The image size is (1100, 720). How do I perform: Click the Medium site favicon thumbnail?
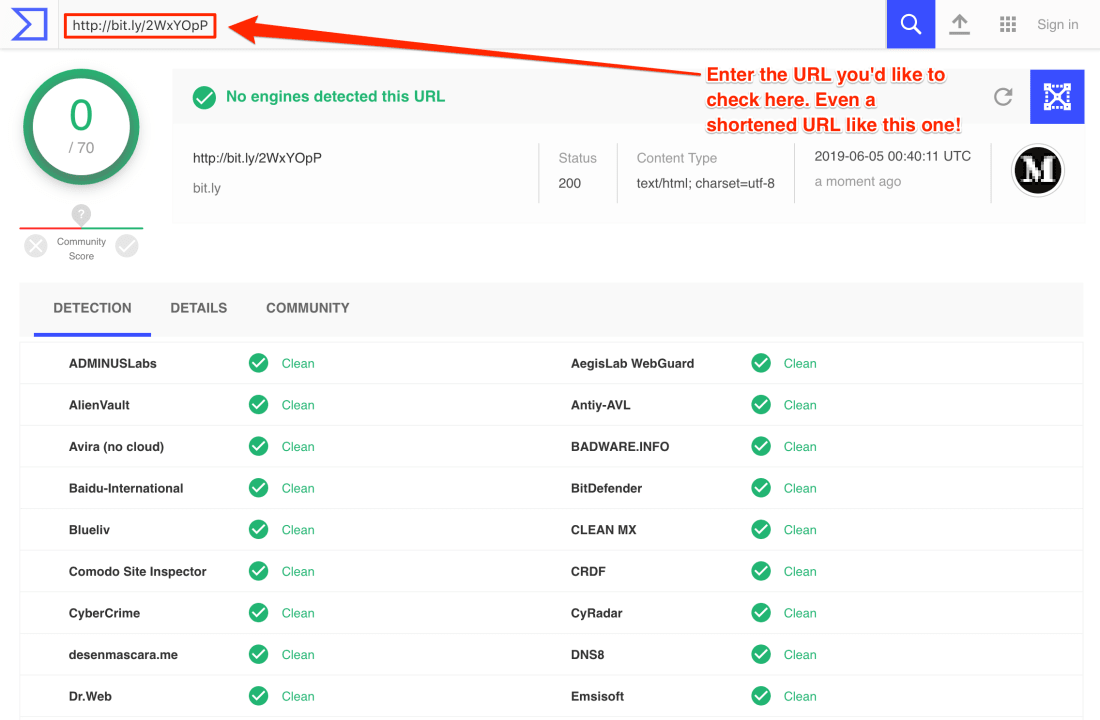point(1038,170)
